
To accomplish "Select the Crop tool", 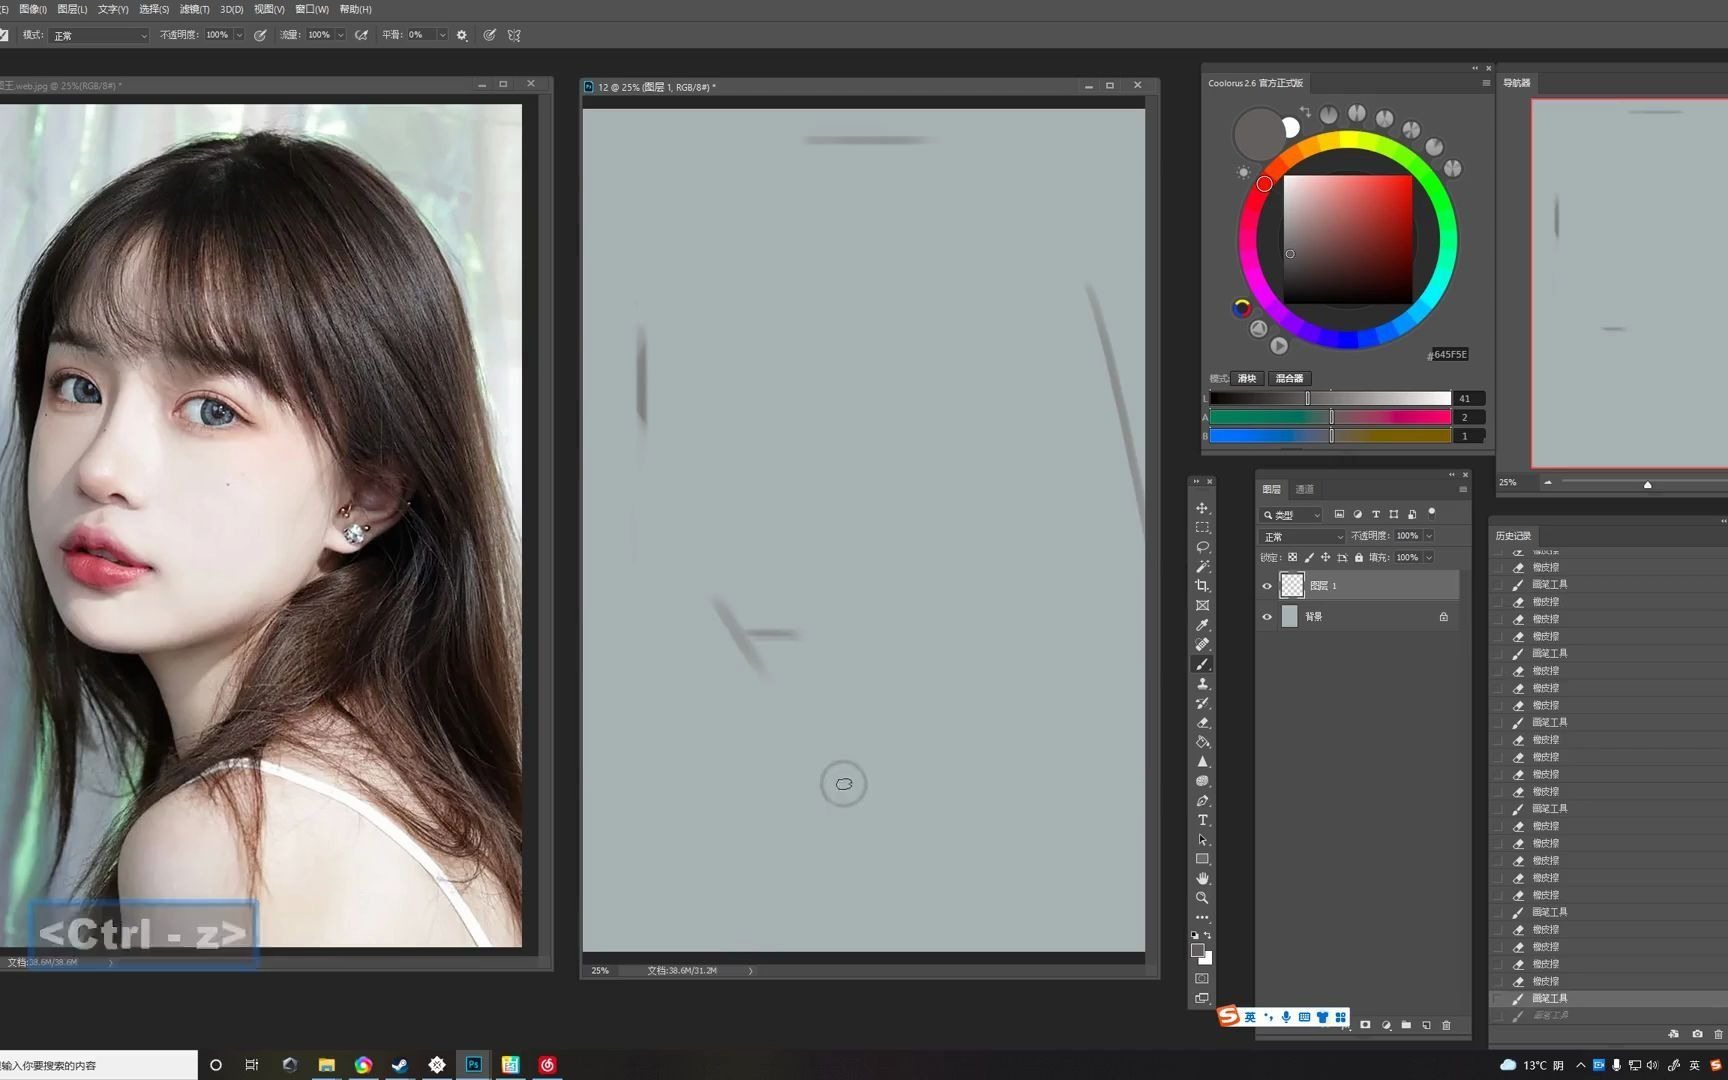I will [x=1202, y=586].
